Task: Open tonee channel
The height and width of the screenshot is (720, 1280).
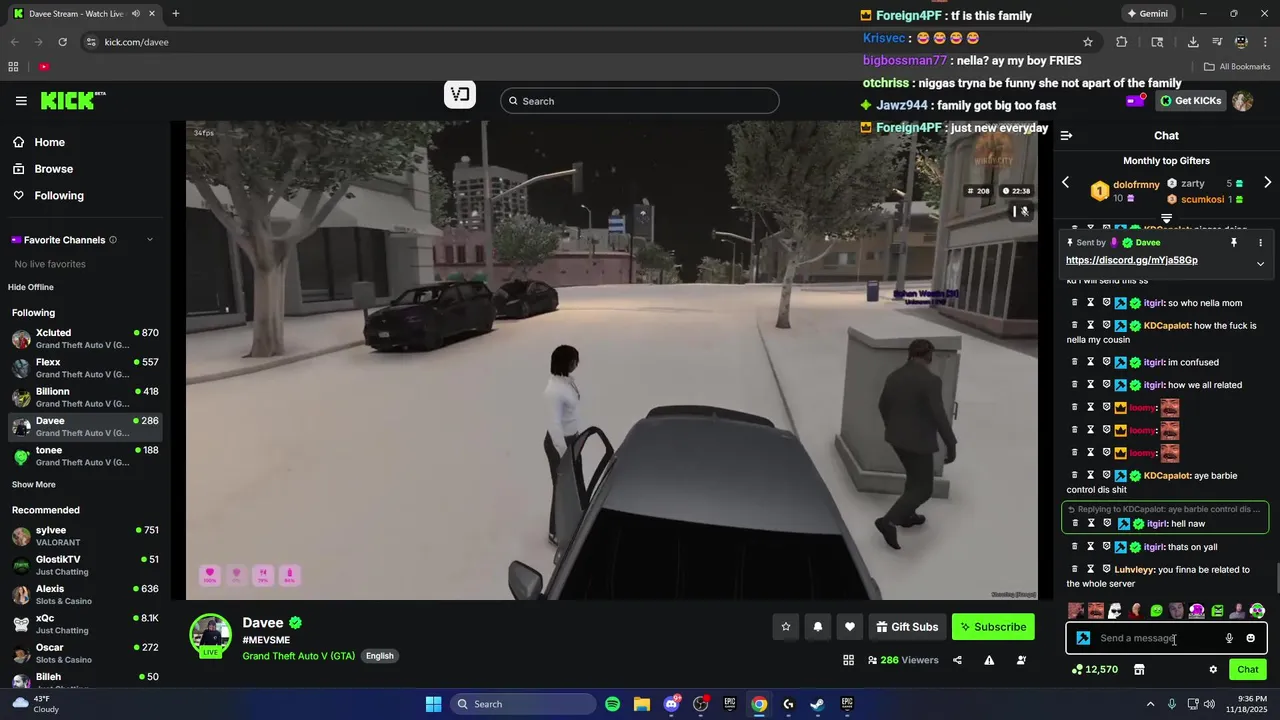Action: tap(85, 456)
